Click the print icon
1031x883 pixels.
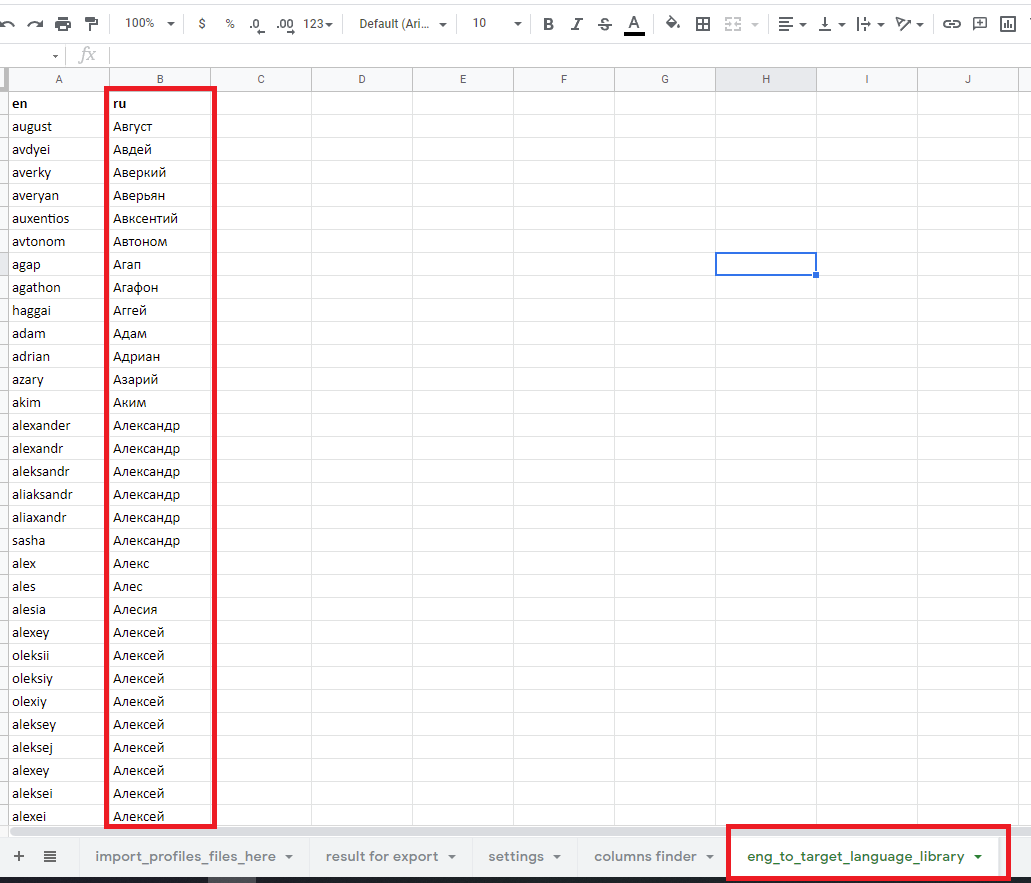click(x=63, y=23)
